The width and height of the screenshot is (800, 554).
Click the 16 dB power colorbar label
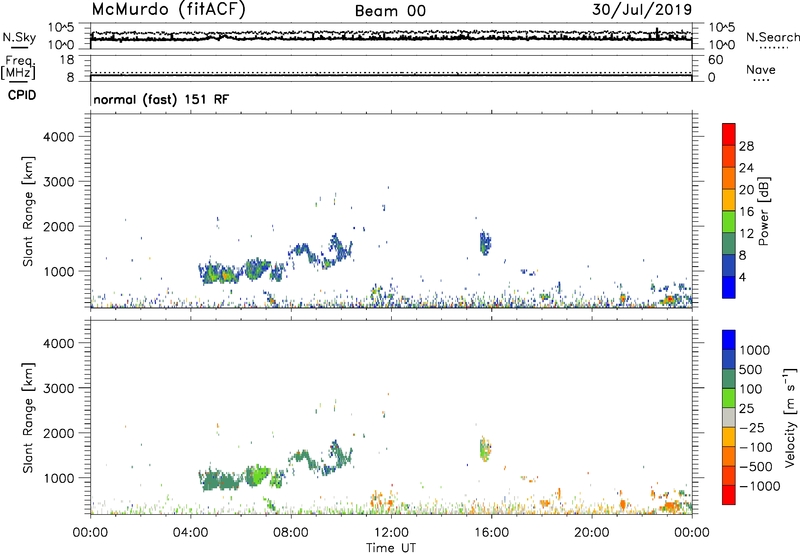click(x=746, y=212)
